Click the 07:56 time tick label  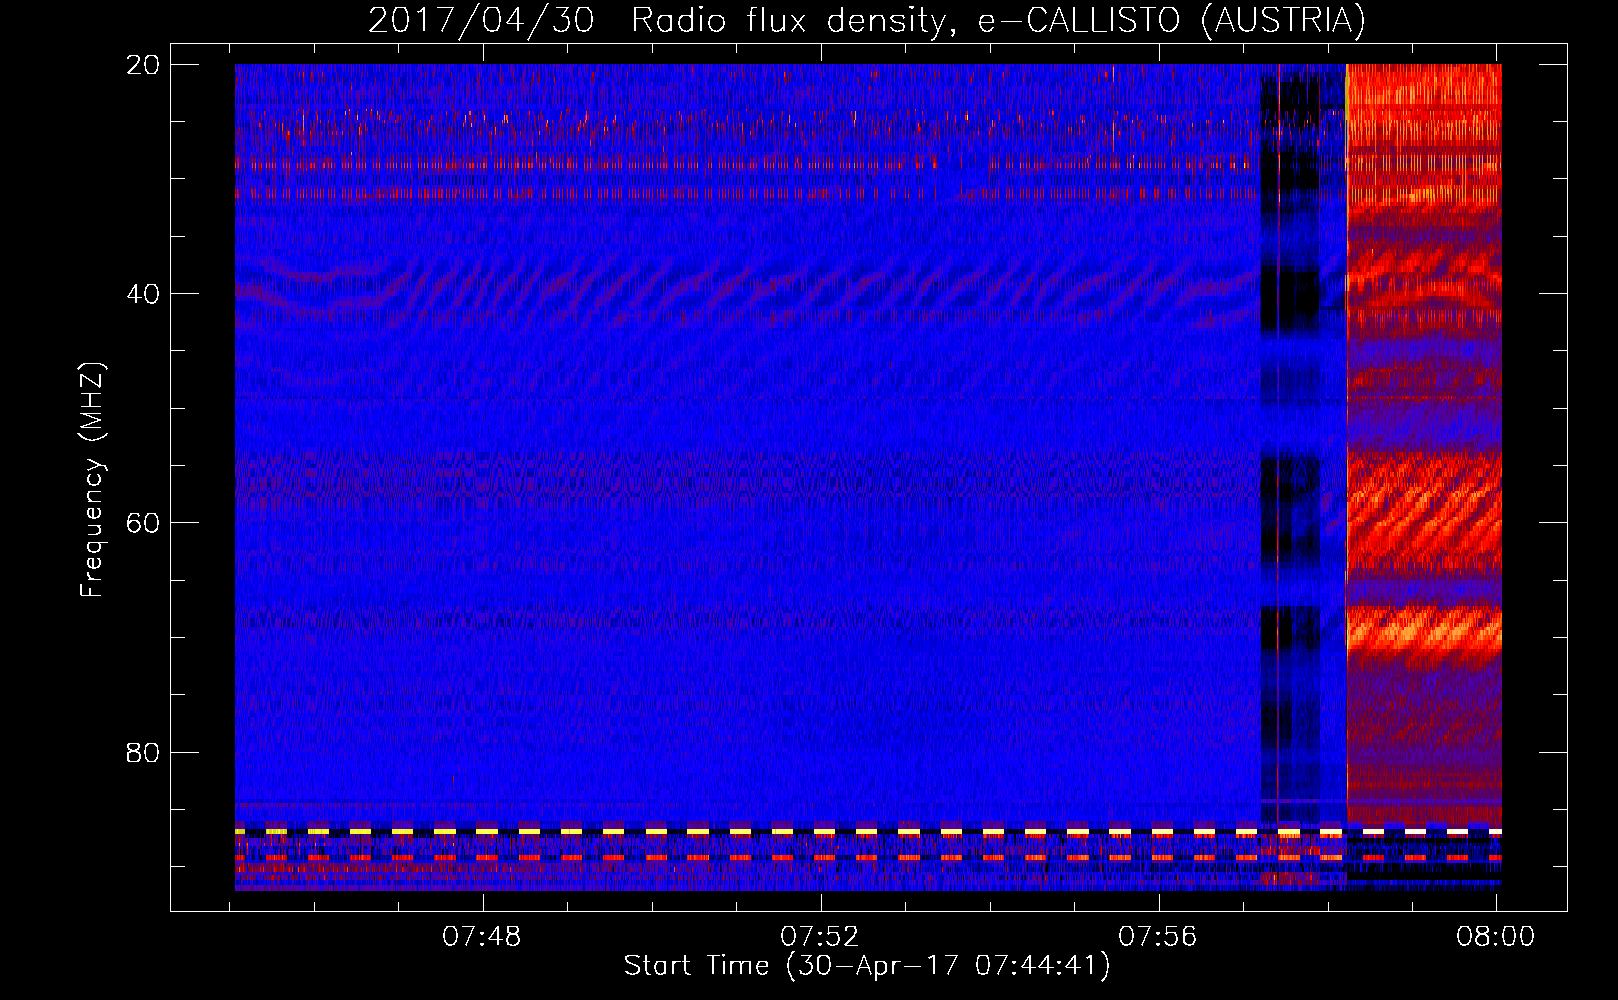[1158, 937]
